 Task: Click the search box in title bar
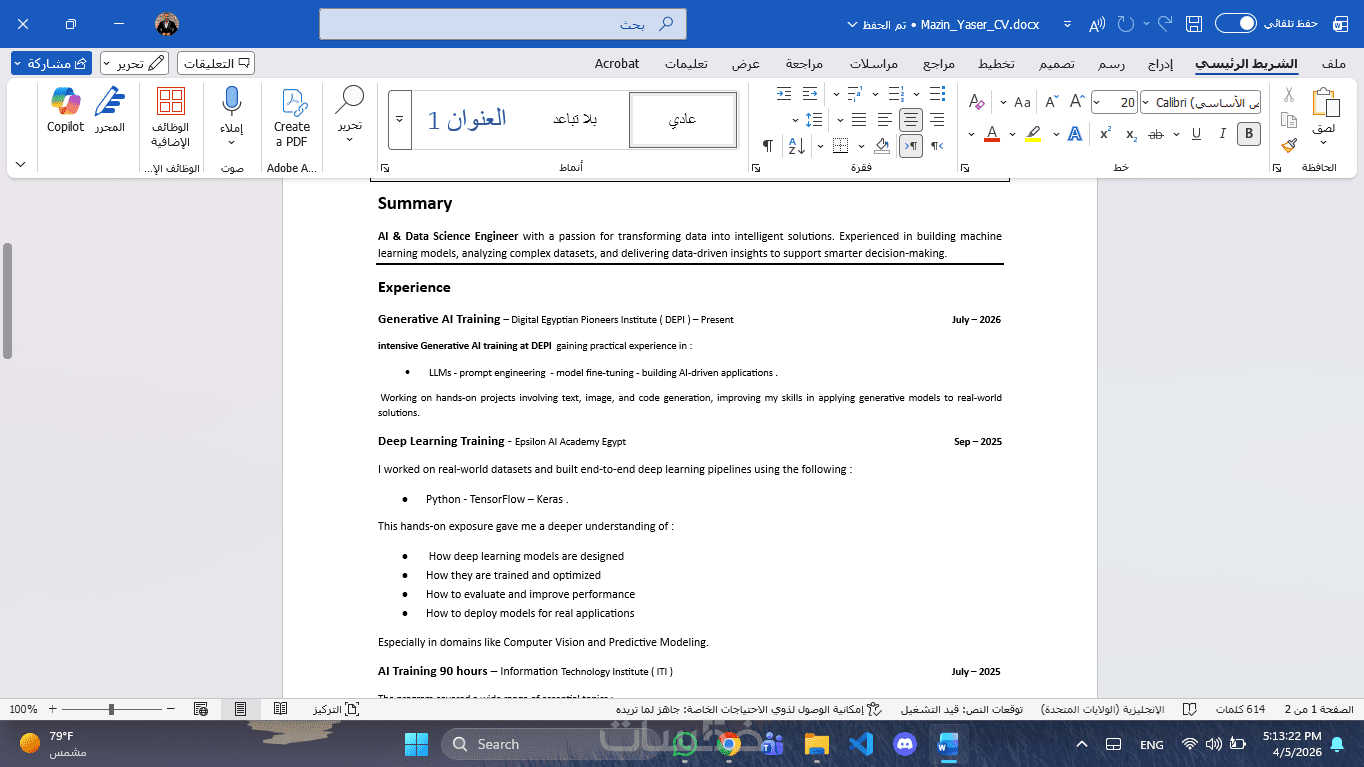tap(503, 23)
